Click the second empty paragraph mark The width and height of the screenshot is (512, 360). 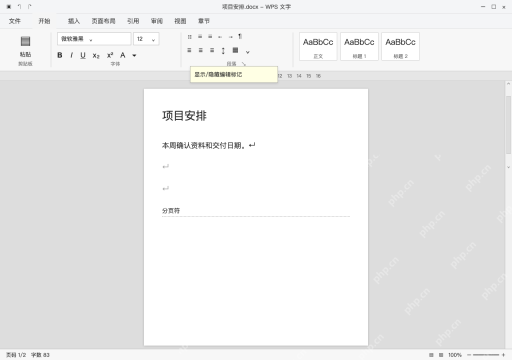point(166,188)
